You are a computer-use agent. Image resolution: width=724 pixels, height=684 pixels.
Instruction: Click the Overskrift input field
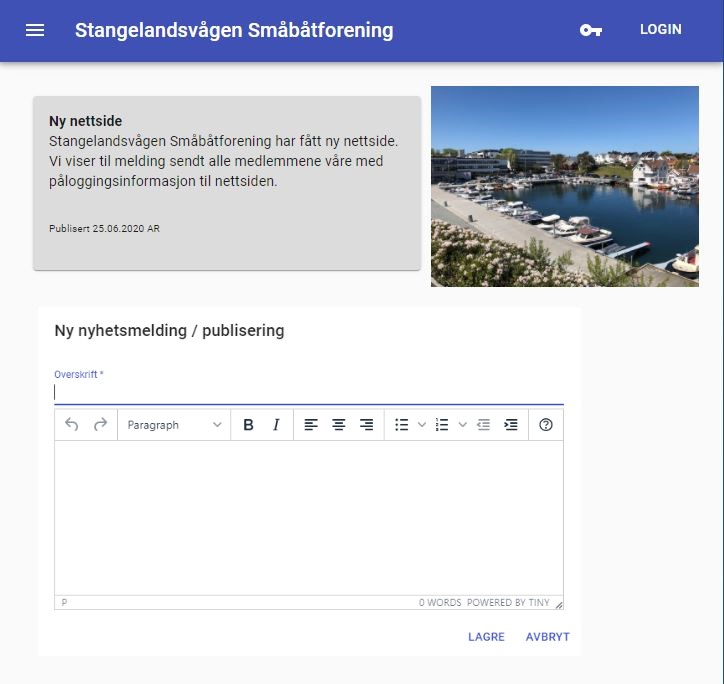(x=308, y=392)
